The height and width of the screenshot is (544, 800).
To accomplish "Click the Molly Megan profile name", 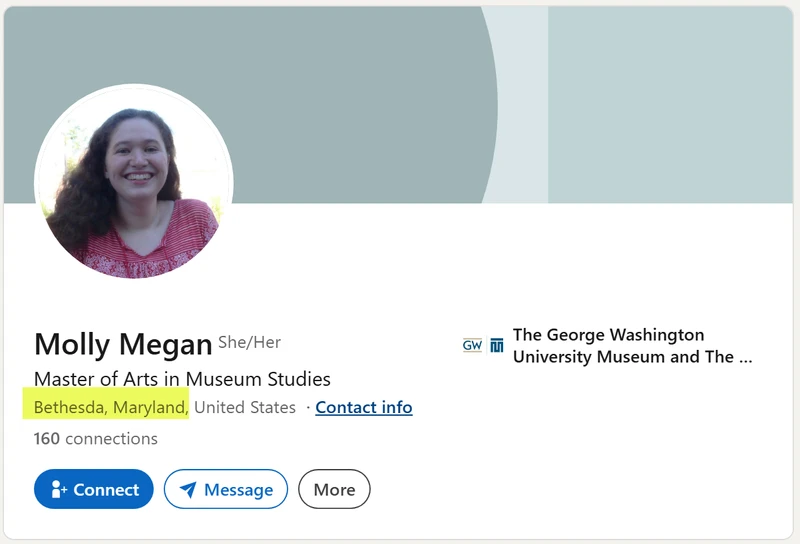I will [x=123, y=344].
